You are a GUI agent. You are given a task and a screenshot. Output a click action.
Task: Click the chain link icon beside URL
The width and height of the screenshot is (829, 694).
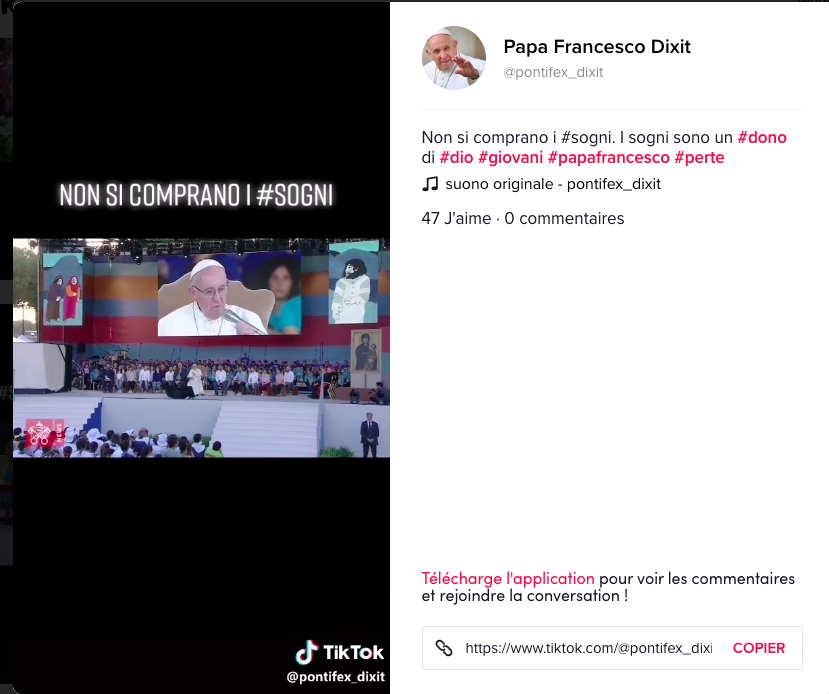coord(444,648)
